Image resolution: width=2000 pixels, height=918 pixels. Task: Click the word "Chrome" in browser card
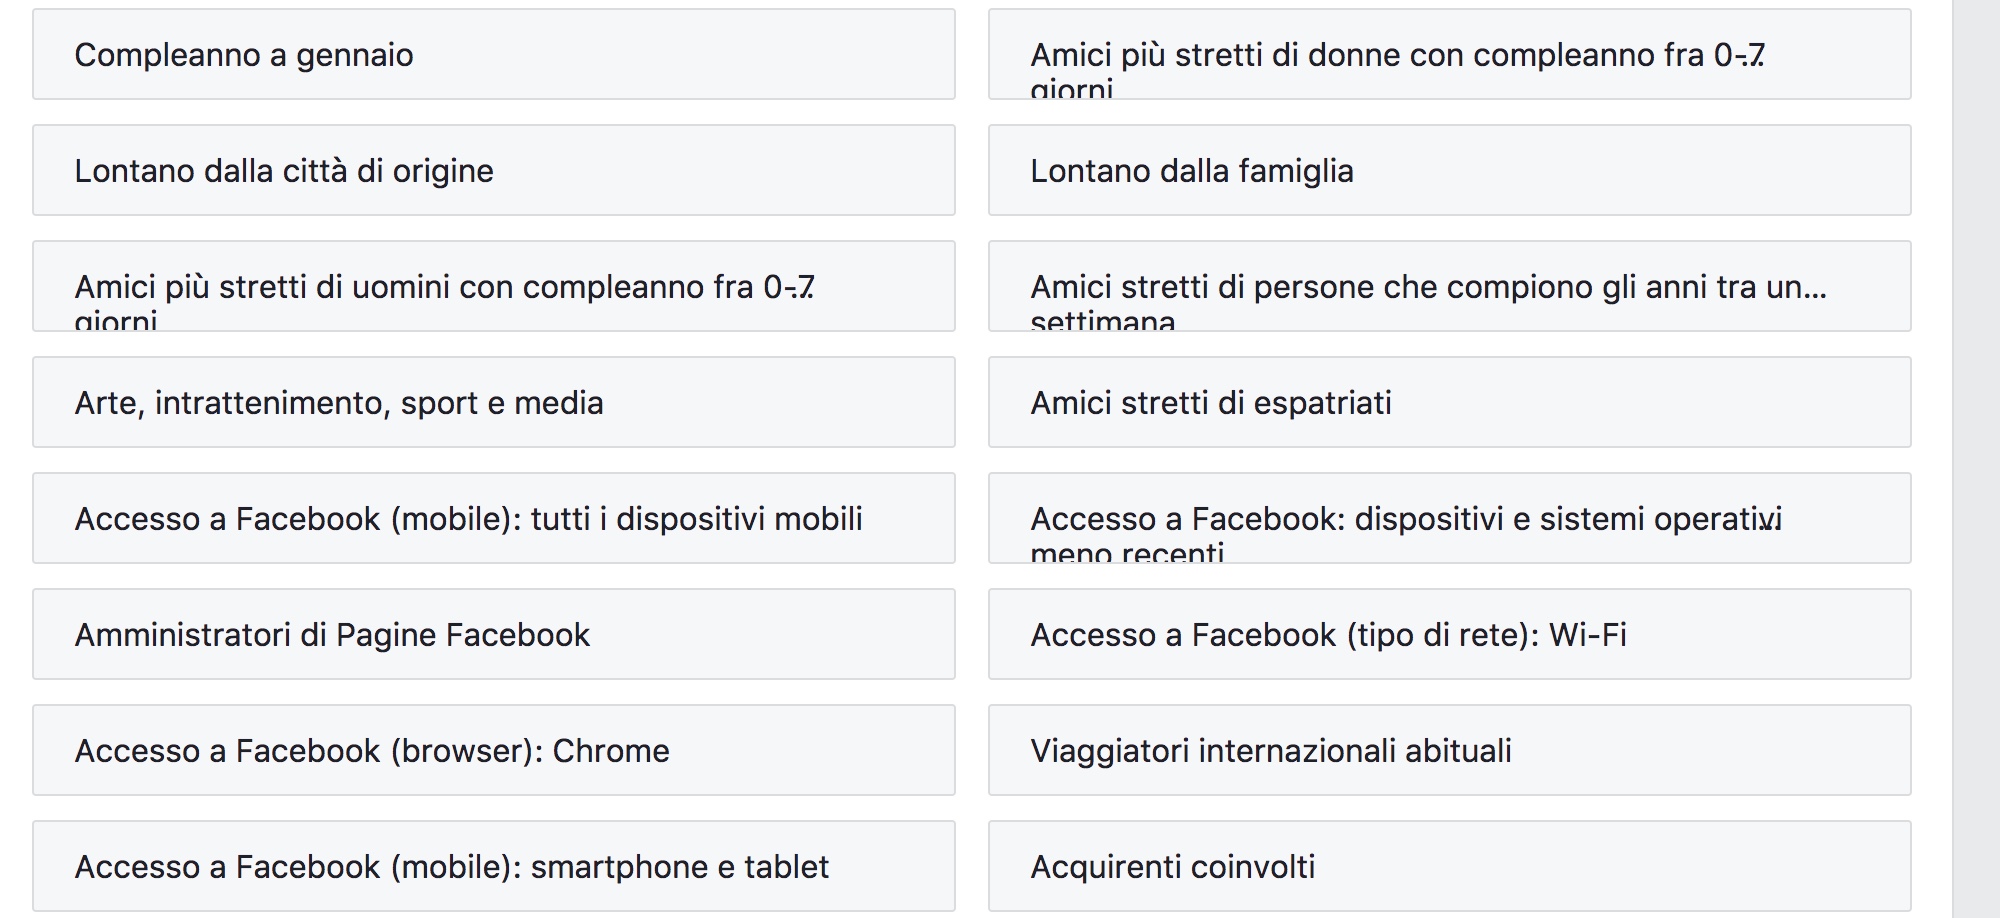tap(610, 751)
